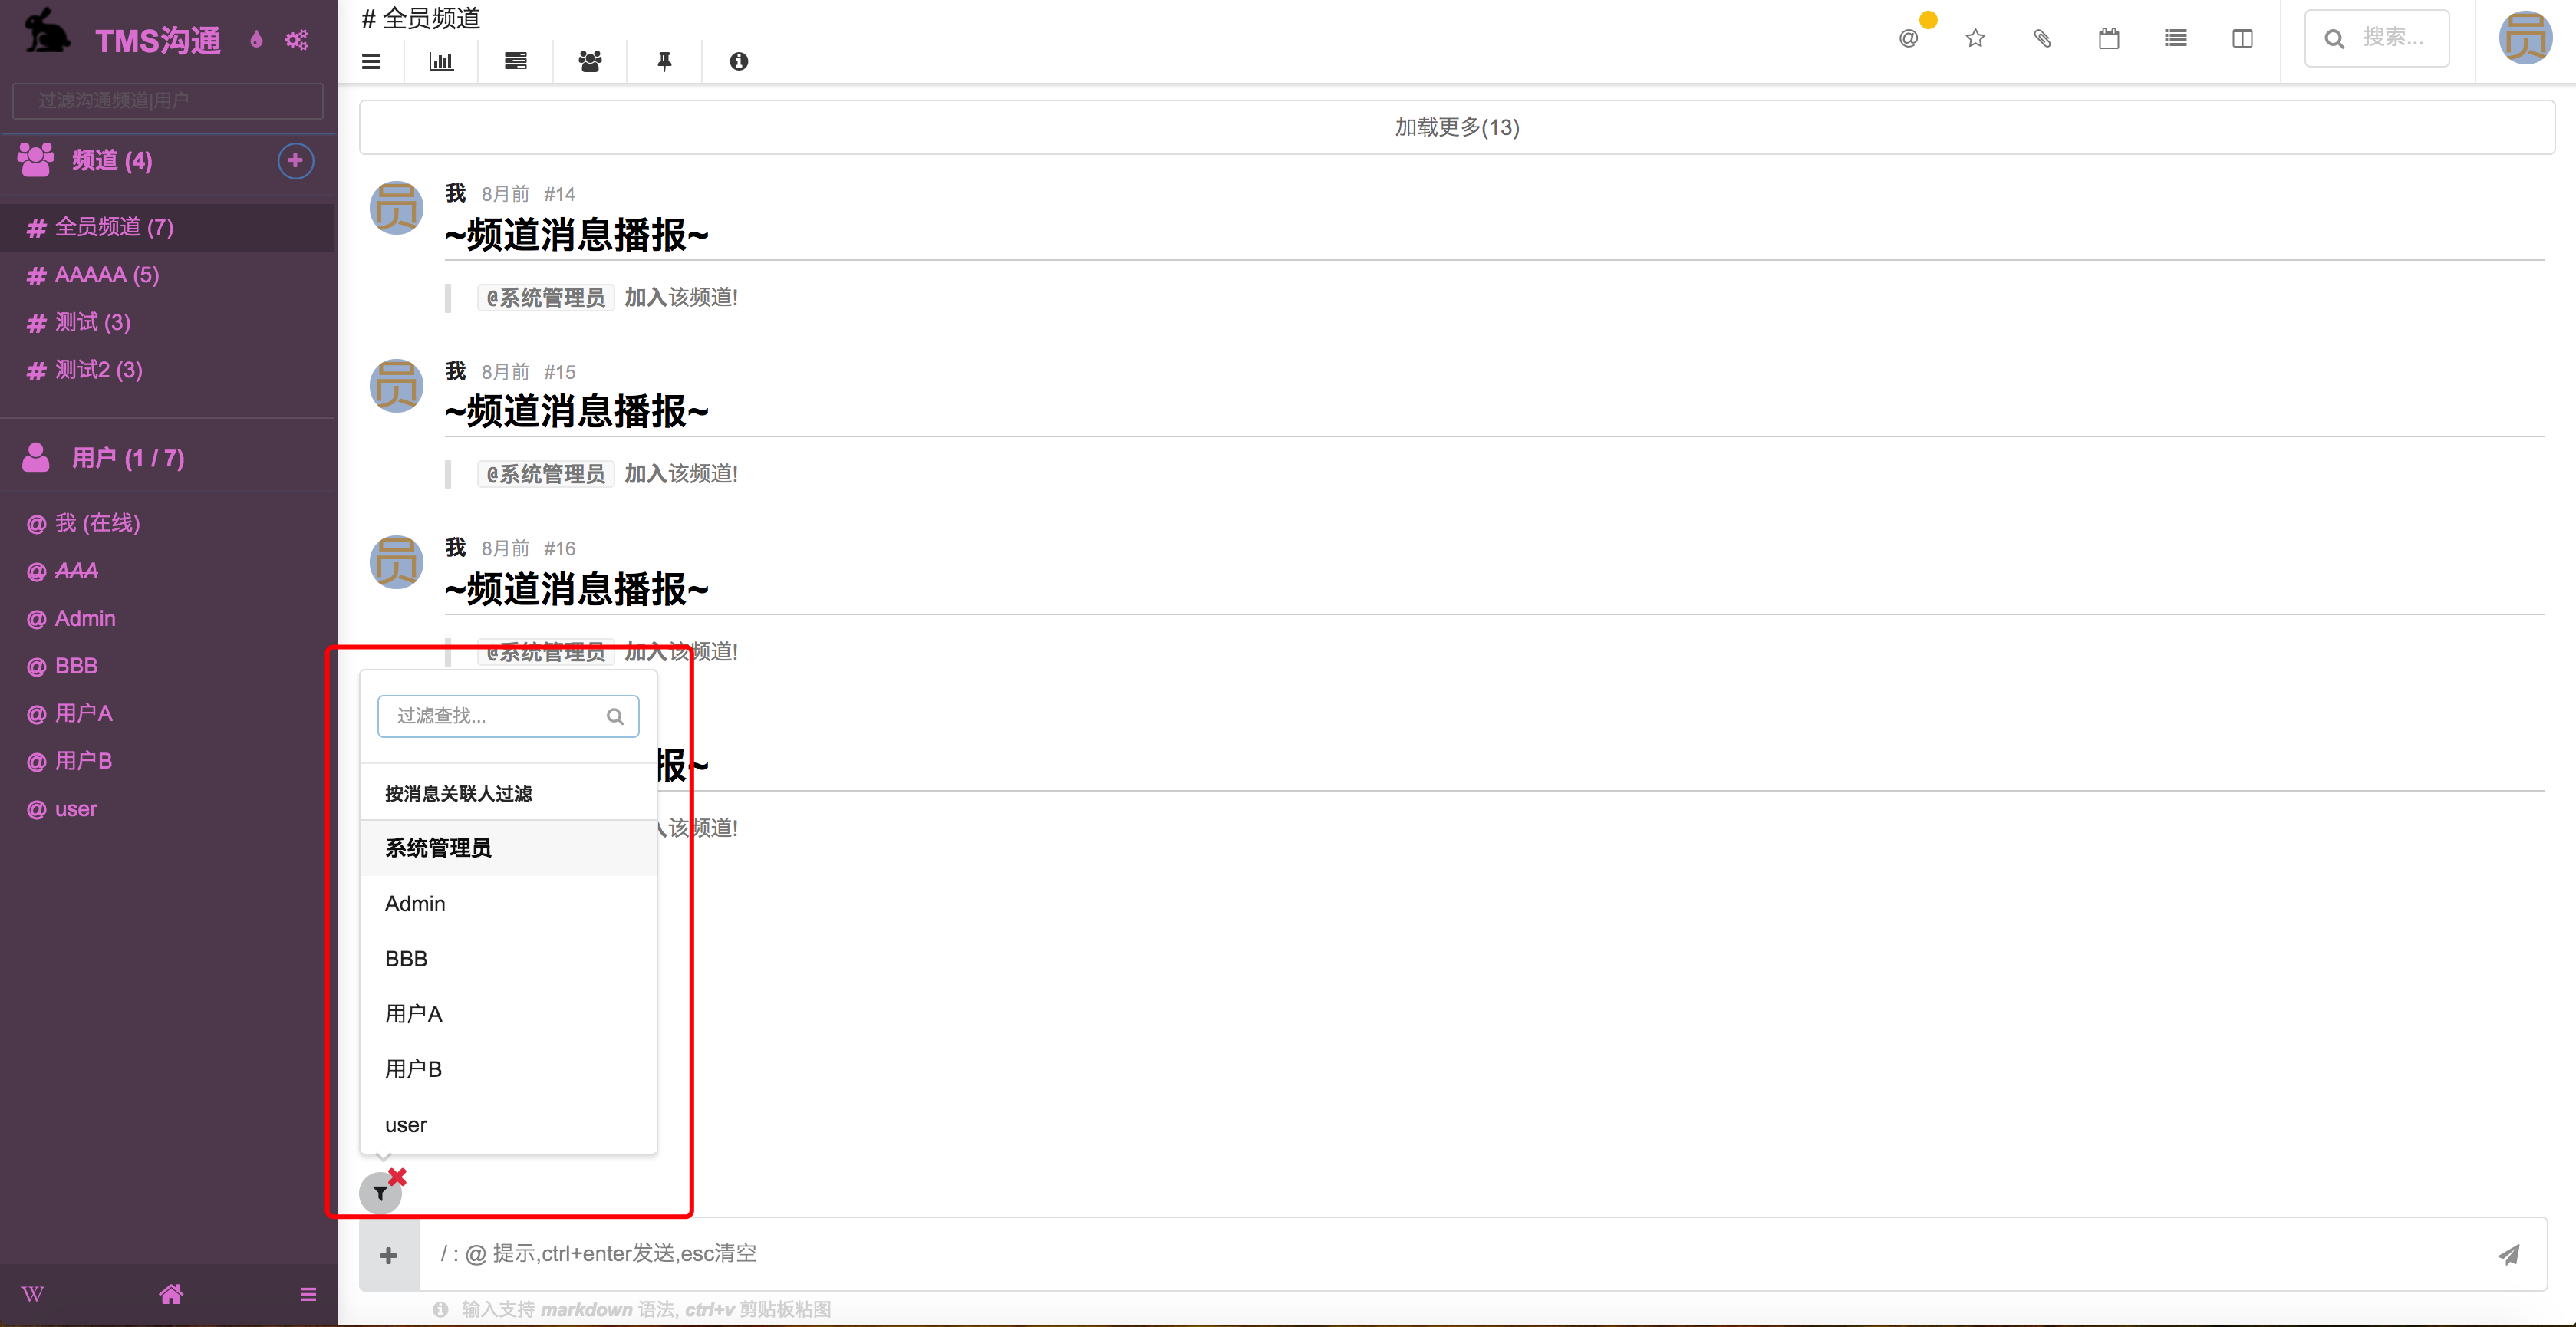This screenshot has height=1327, width=2576.
Task: Select Admin in filter list
Action: [x=508, y=903]
